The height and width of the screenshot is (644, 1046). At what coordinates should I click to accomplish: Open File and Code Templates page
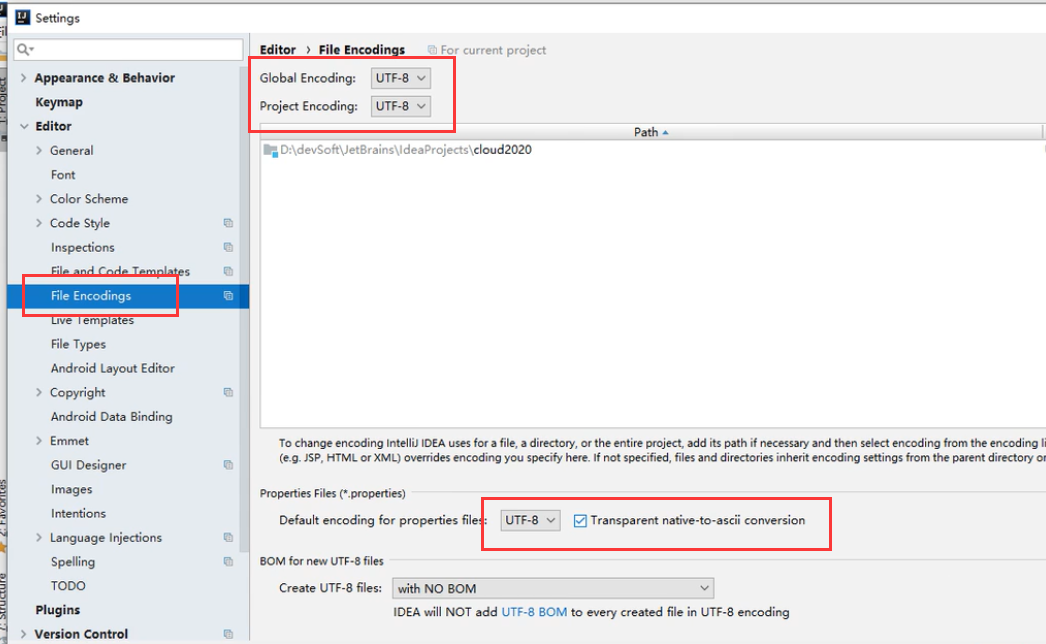[120, 271]
